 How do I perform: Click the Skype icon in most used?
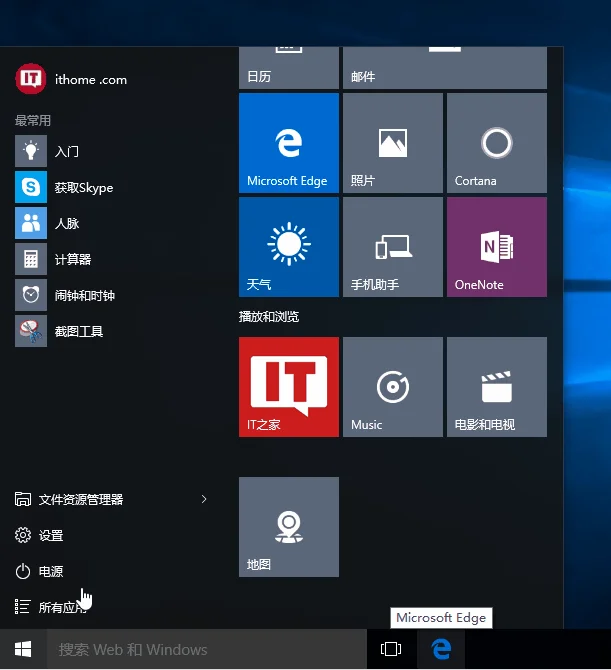pyautogui.click(x=31, y=187)
